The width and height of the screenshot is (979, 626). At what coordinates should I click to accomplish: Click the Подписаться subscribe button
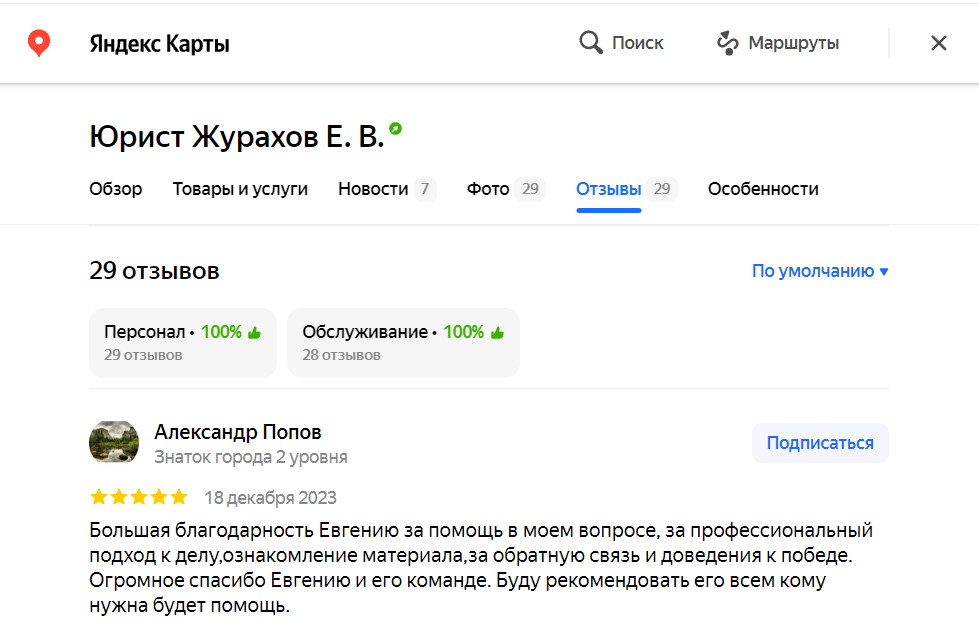(x=820, y=443)
